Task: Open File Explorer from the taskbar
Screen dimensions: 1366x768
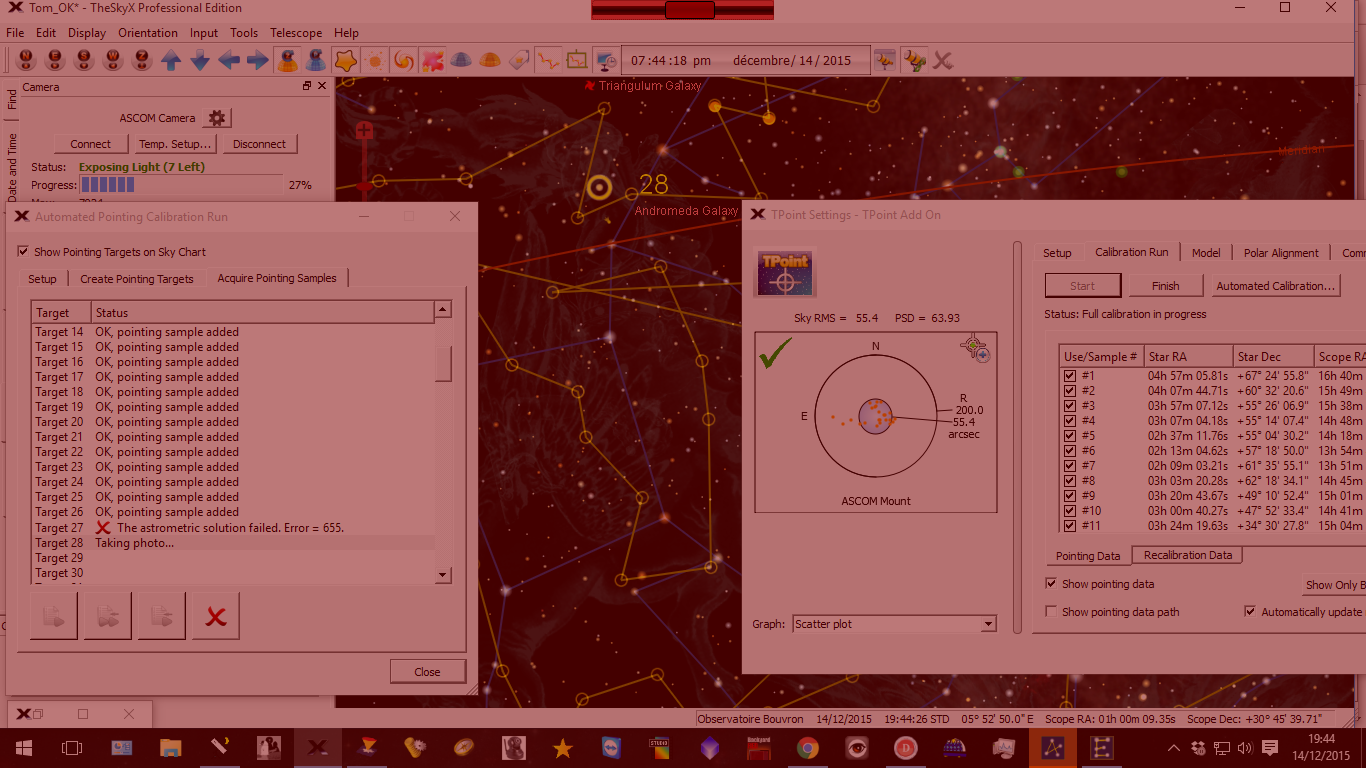Action: click(171, 748)
